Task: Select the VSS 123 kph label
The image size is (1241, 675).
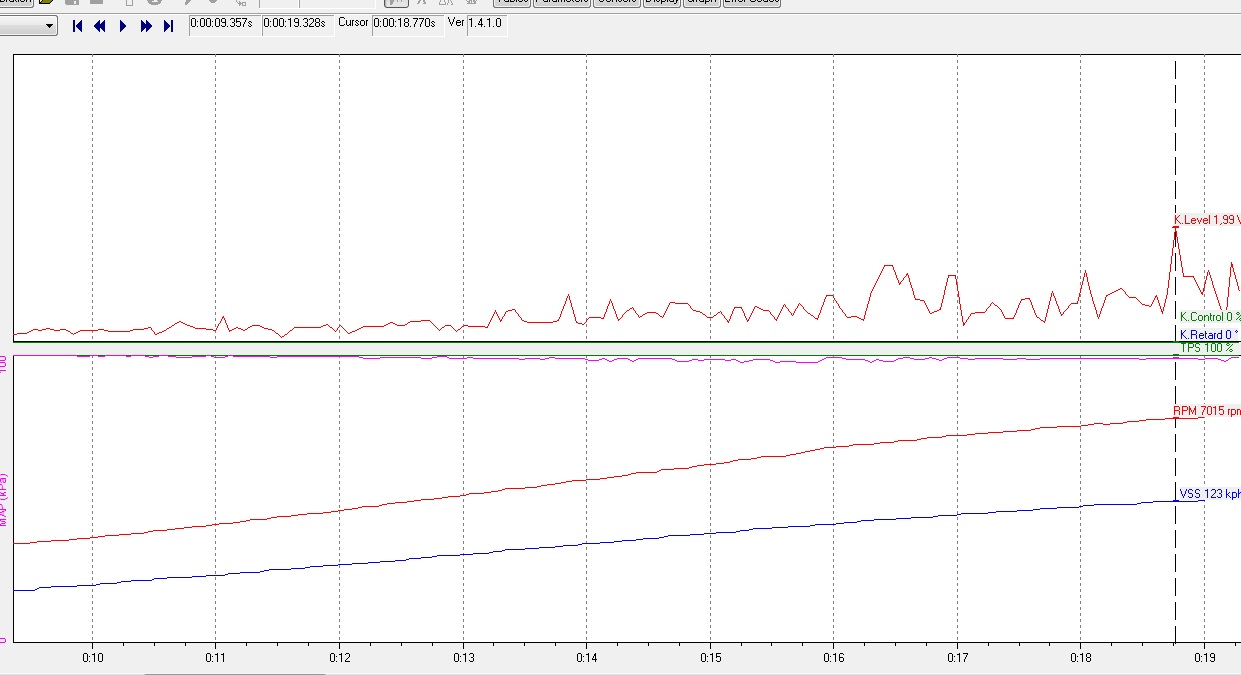Action: point(1209,494)
